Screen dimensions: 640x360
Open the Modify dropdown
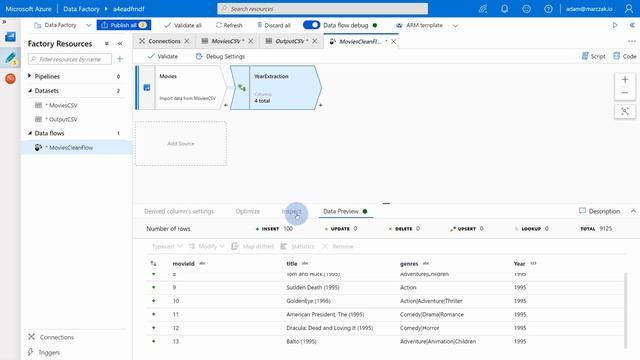pos(207,246)
